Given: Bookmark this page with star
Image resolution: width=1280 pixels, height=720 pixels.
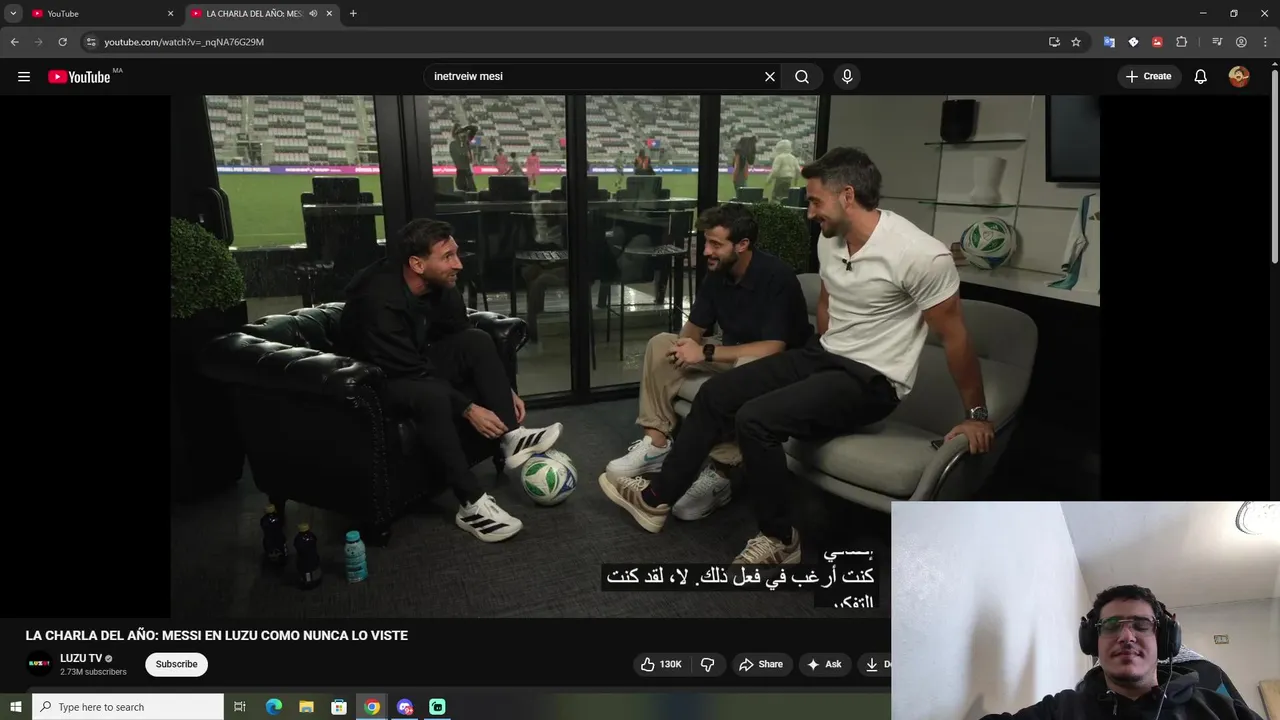Looking at the screenshot, I should [1076, 42].
